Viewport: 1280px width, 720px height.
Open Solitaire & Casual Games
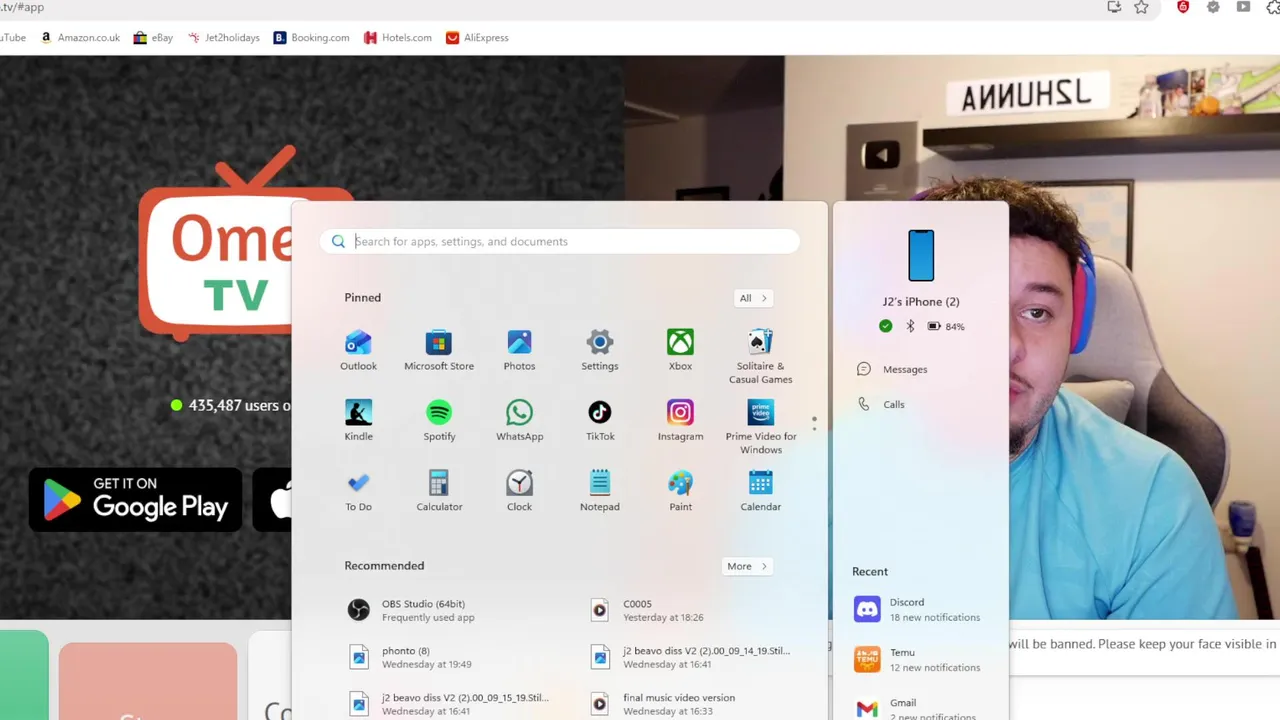pyautogui.click(x=760, y=357)
